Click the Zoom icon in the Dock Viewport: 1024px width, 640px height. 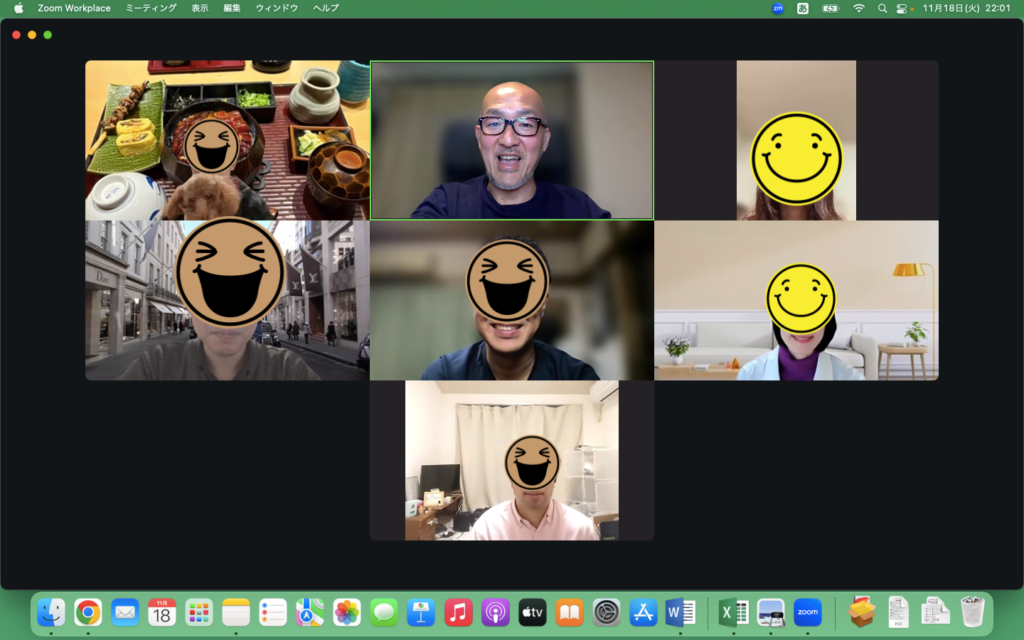click(x=807, y=612)
